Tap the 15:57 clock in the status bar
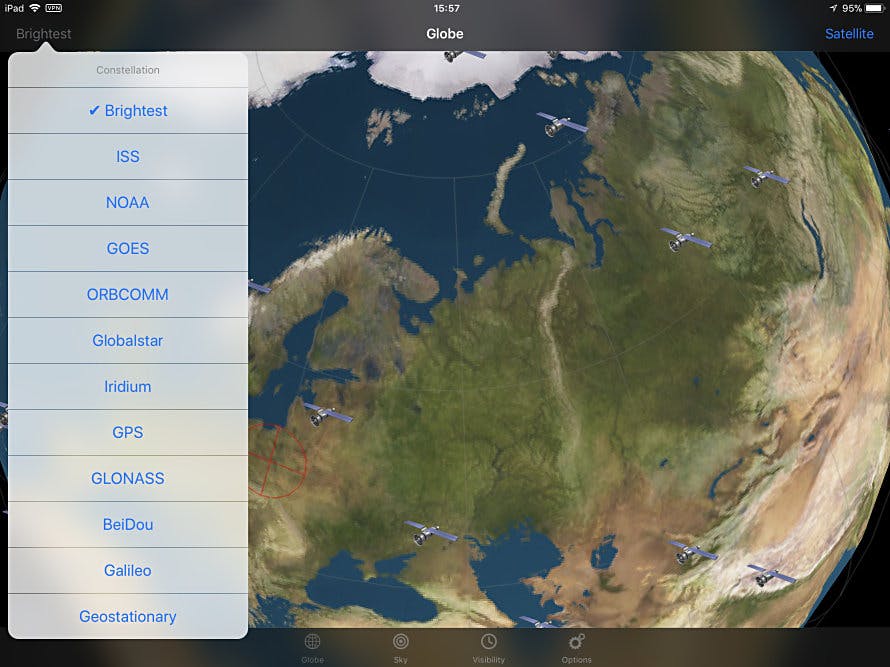This screenshot has width=890, height=667. coord(446,9)
